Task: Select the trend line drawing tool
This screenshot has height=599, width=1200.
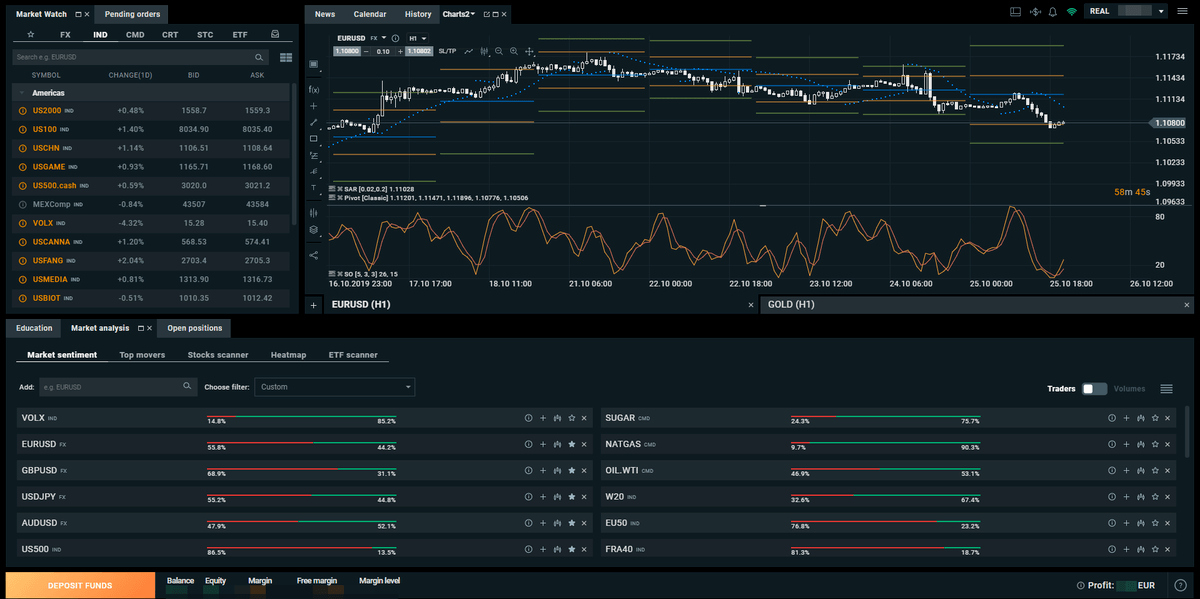Action: [314, 122]
